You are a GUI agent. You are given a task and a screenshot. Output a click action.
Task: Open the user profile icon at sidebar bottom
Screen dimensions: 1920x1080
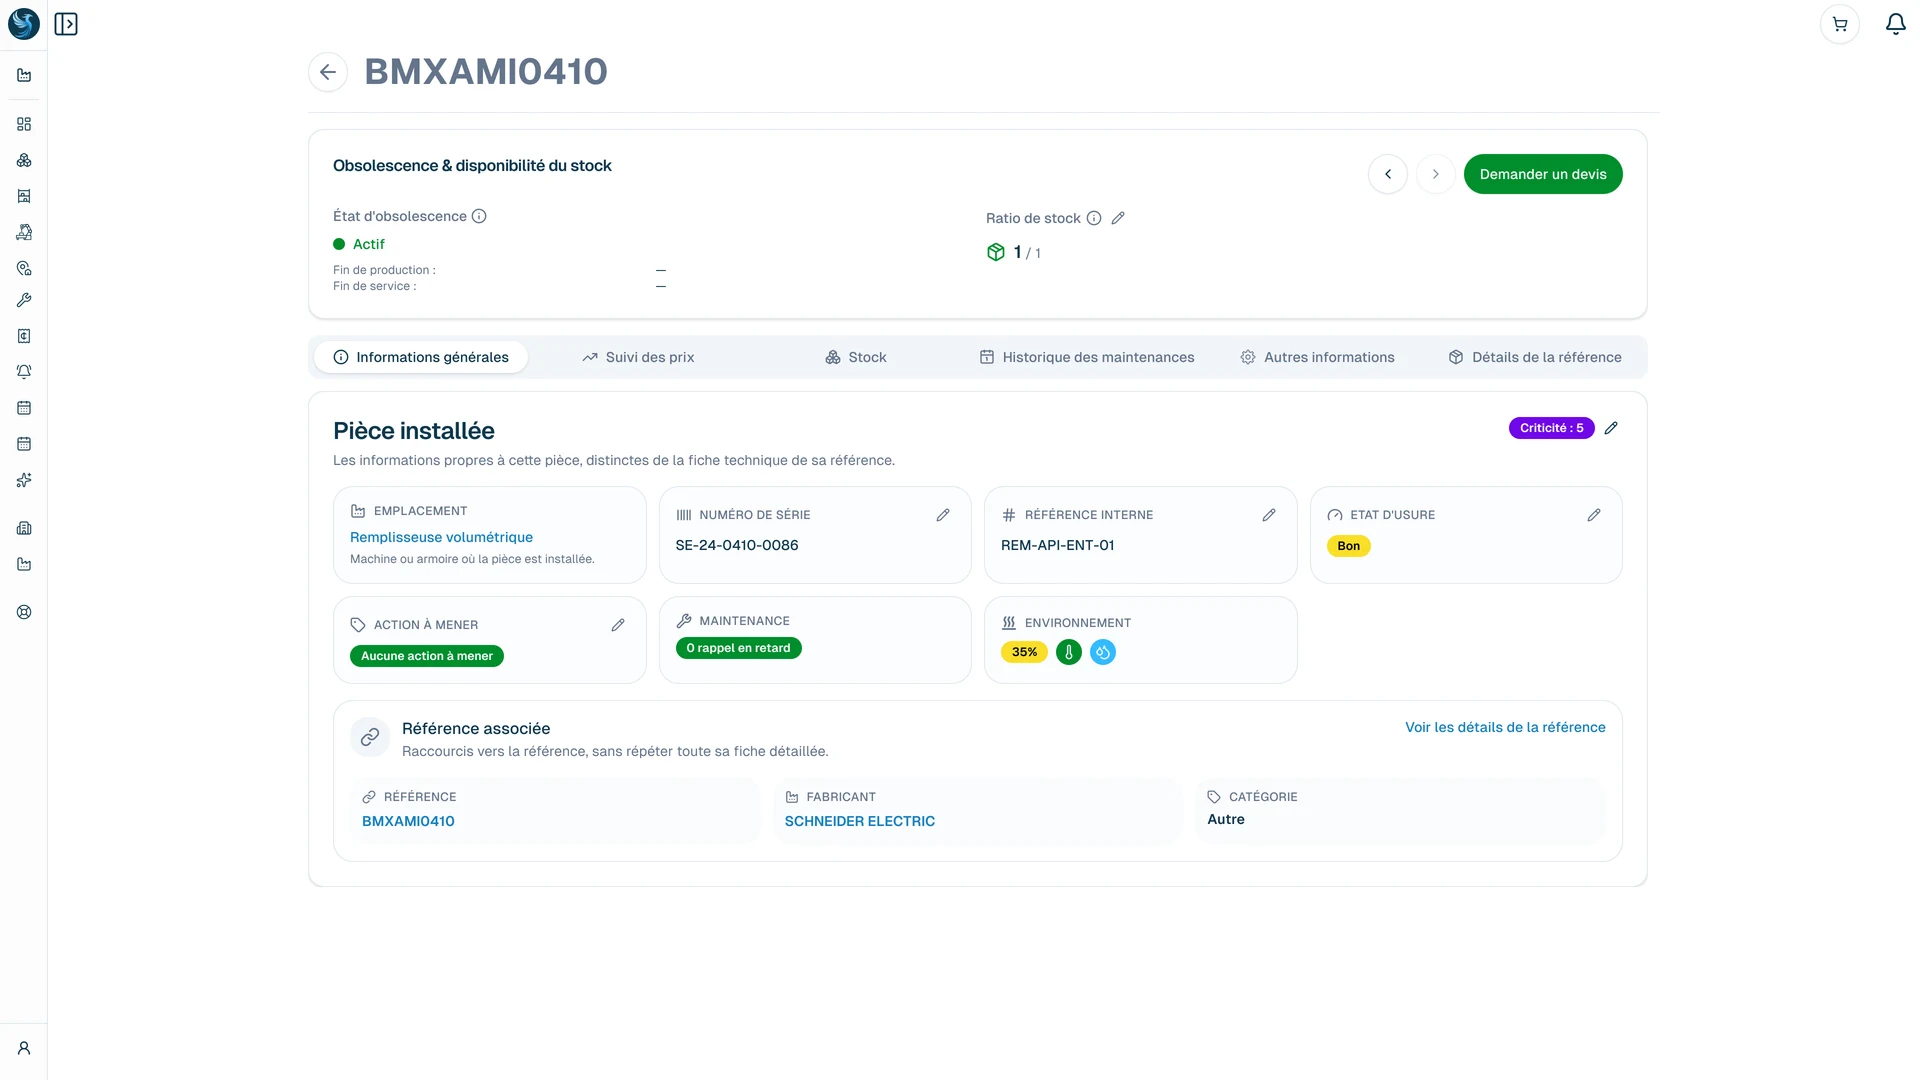coord(24,1048)
